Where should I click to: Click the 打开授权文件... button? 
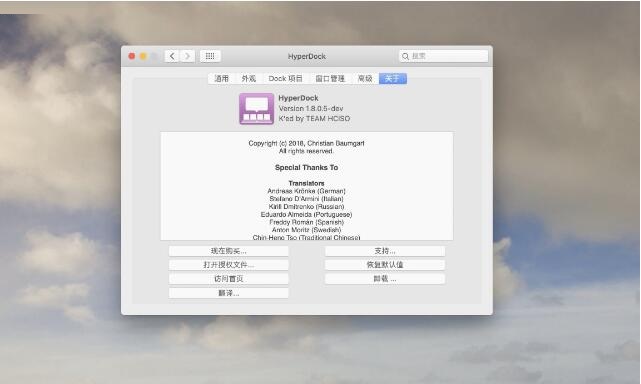tap(229, 265)
